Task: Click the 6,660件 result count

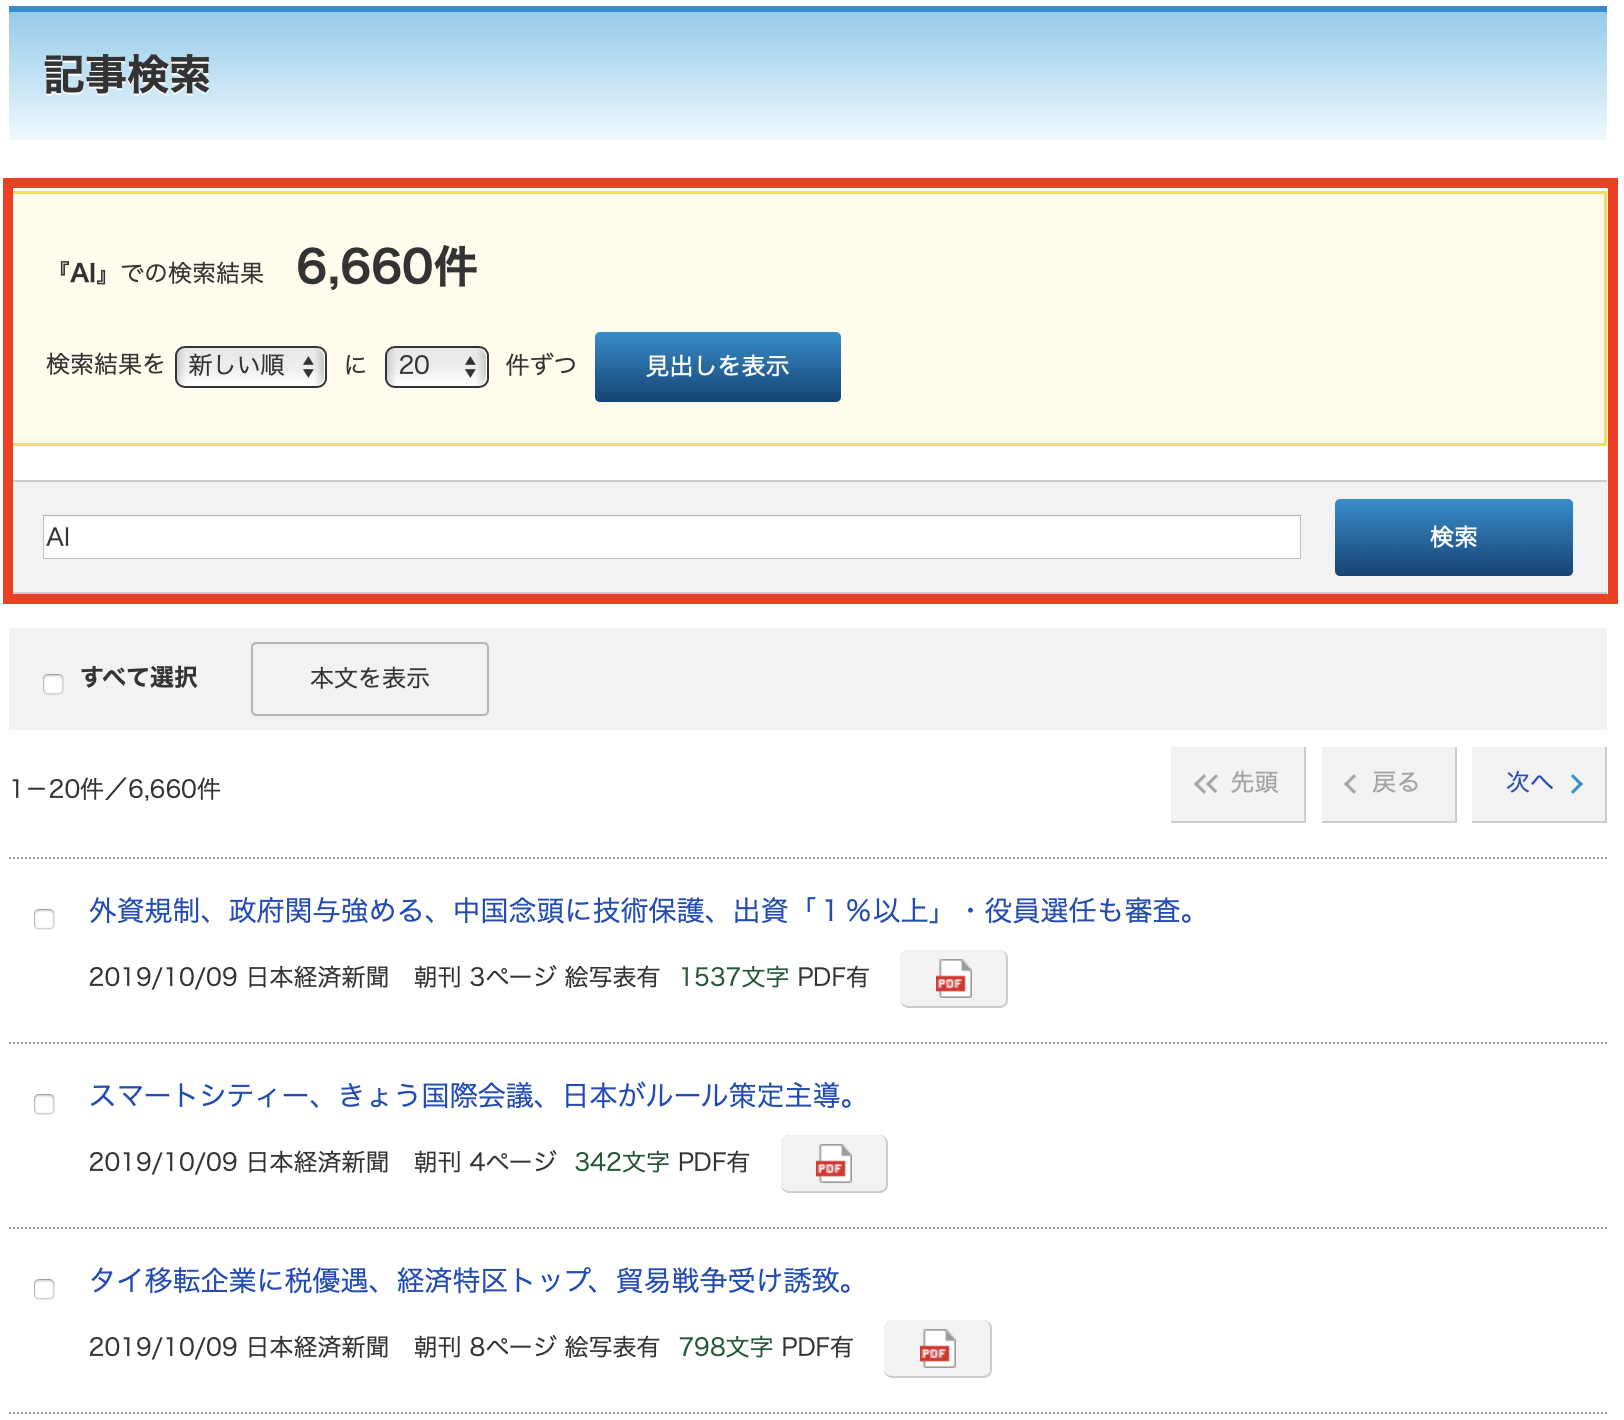Action: click(x=387, y=267)
